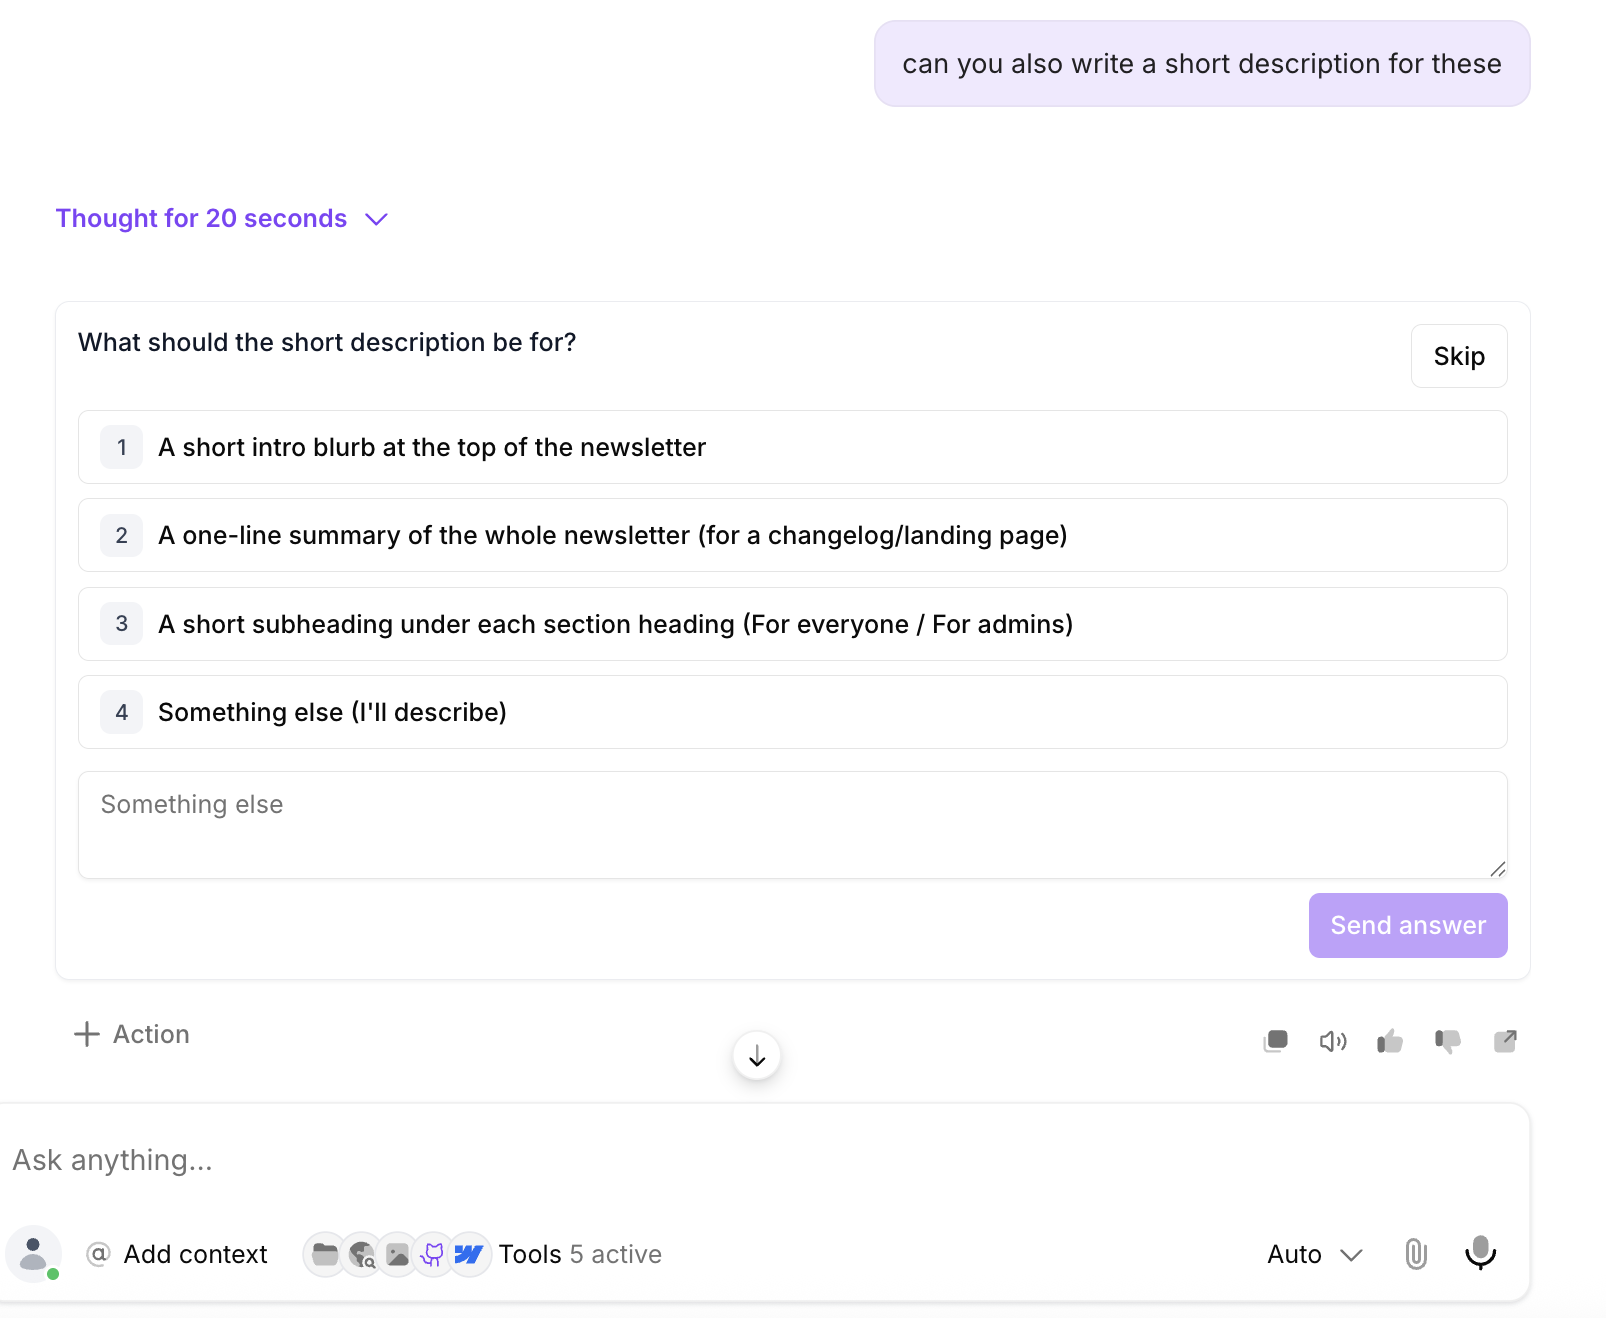Choose option 3 short subheading per section
Viewport: 1606px width, 1318px height.
793,624
